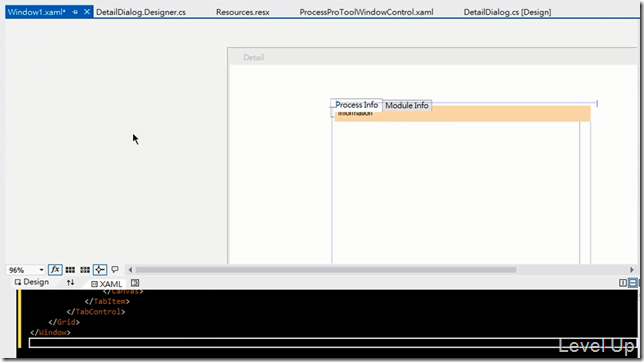The width and height of the screenshot is (644, 362).
Task: Click left arrow of designer horizontal scrollbar
Action: pyautogui.click(x=130, y=270)
